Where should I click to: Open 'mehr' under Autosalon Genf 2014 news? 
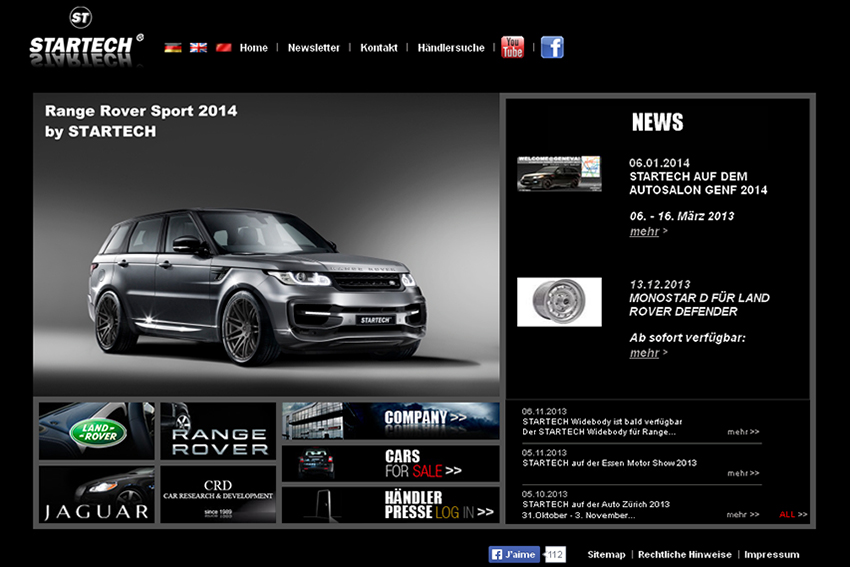(x=645, y=231)
